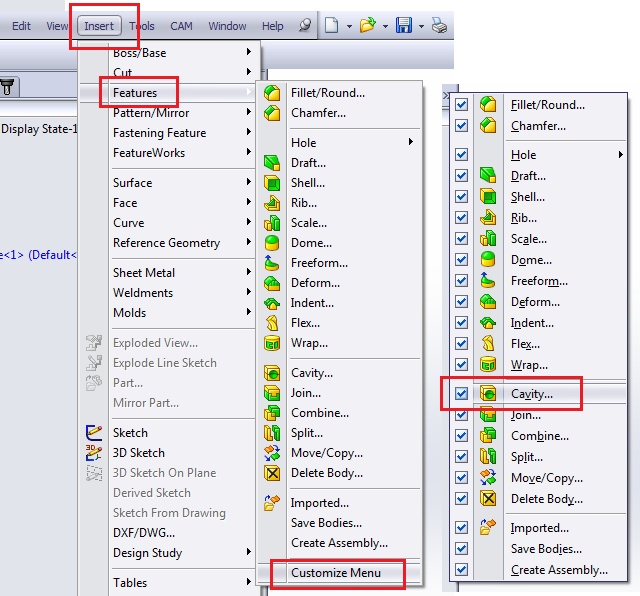Select Design Study in Insert menu
The width and height of the screenshot is (640, 596).
(x=147, y=552)
